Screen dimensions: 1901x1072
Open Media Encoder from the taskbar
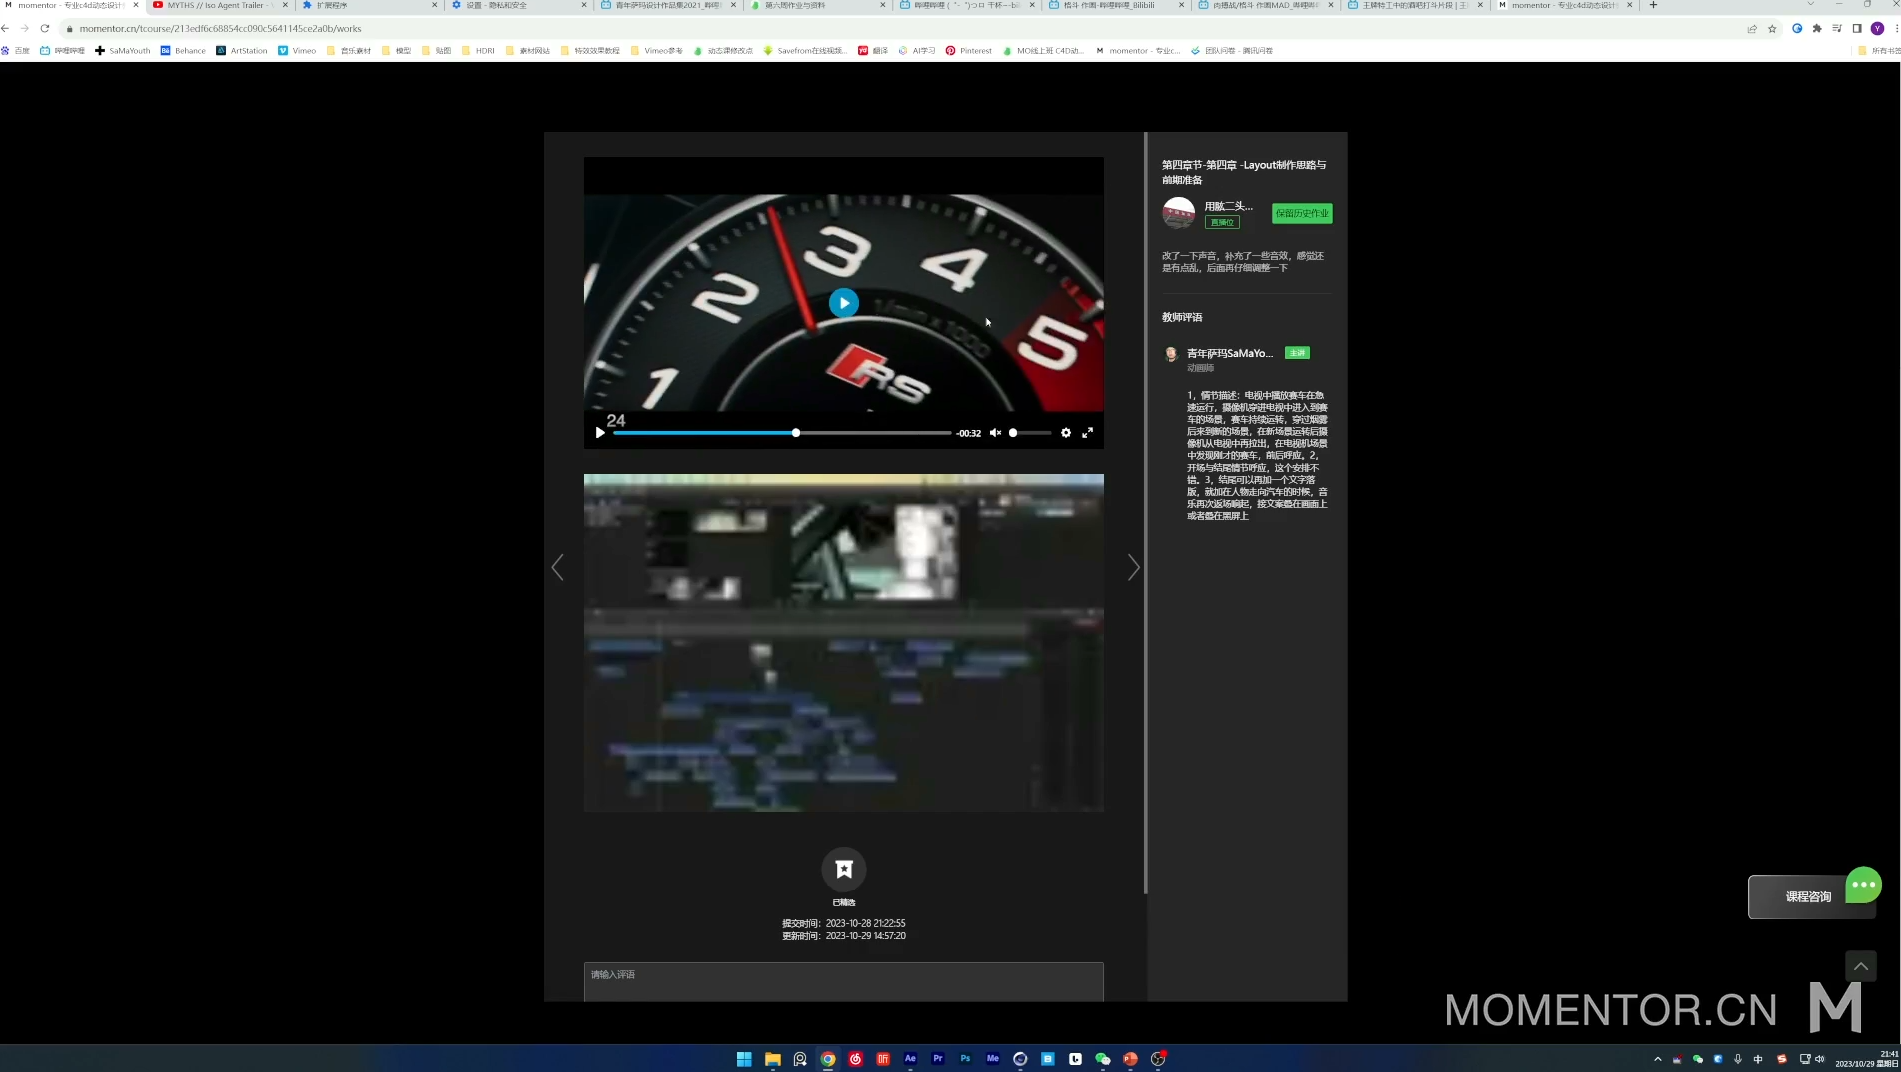coord(993,1059)
